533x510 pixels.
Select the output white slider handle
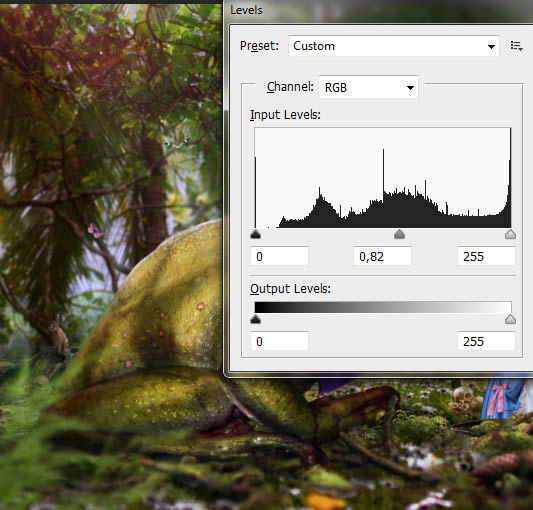click(x=510, y=319)
